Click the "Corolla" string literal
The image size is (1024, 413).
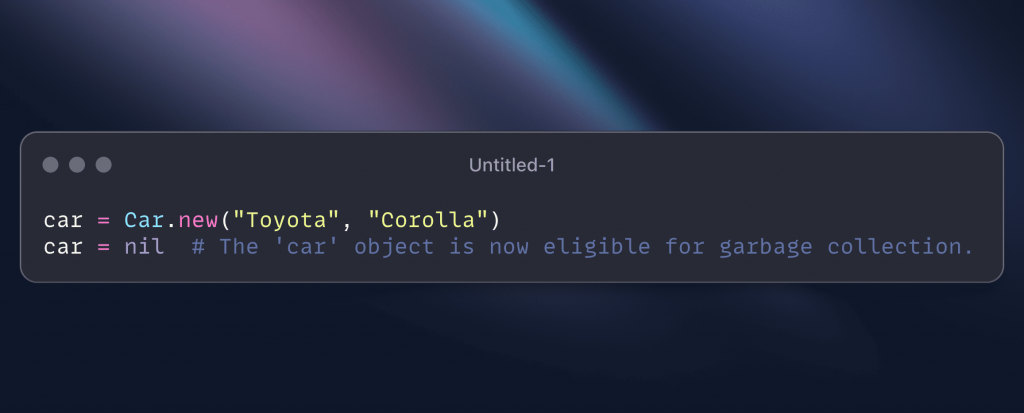click(x=428, y=220)
